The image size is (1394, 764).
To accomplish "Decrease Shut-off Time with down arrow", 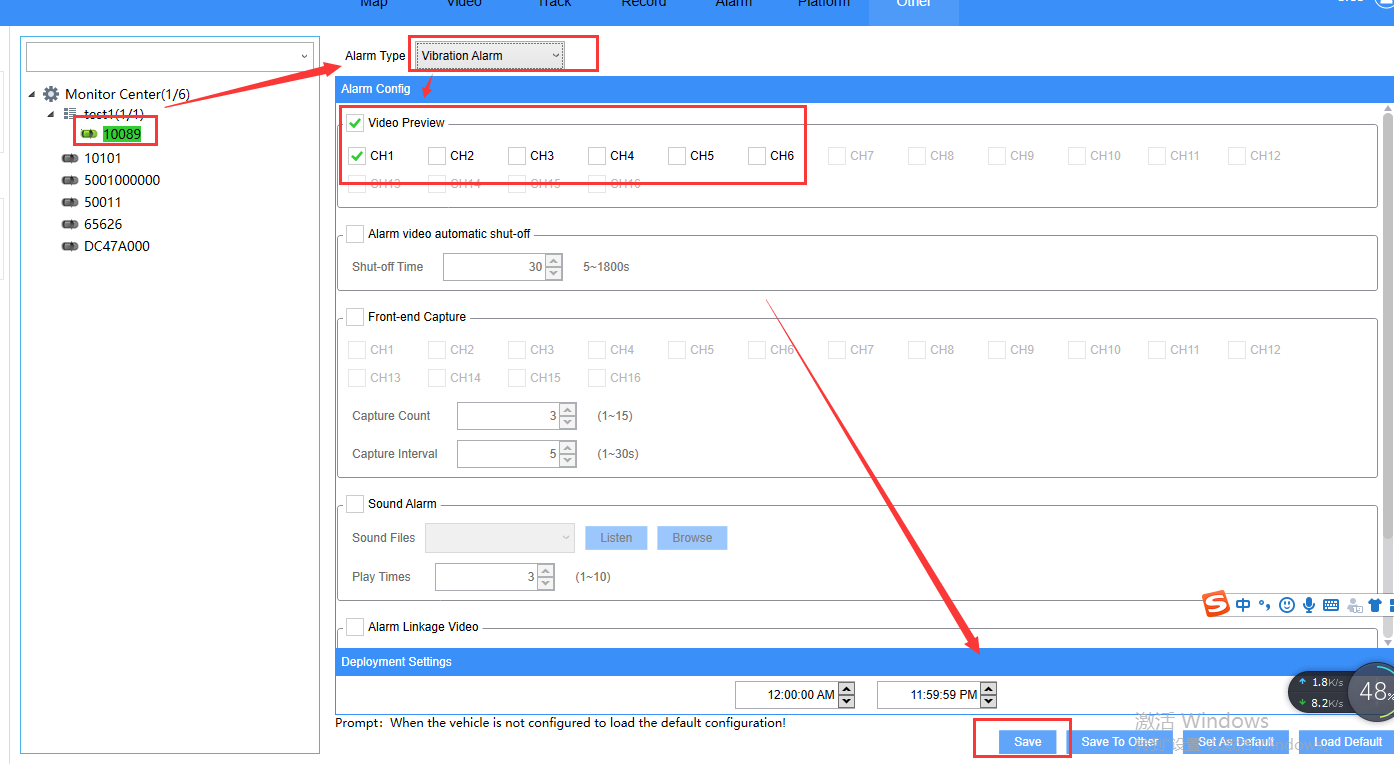I will [553, 273].
